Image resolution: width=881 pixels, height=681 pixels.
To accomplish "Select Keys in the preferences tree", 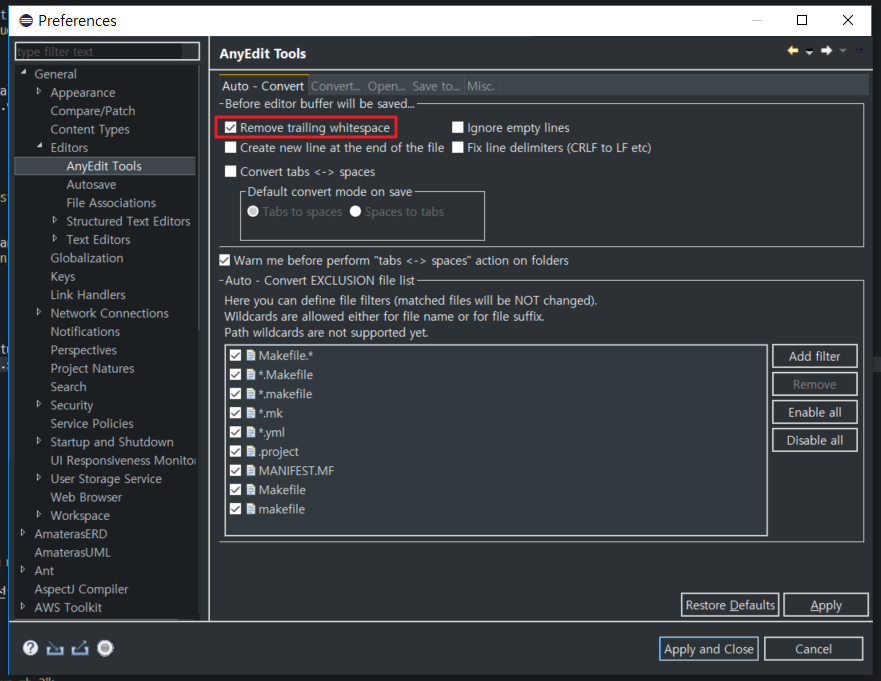I will pyautogui.click(x=62, y=276).
